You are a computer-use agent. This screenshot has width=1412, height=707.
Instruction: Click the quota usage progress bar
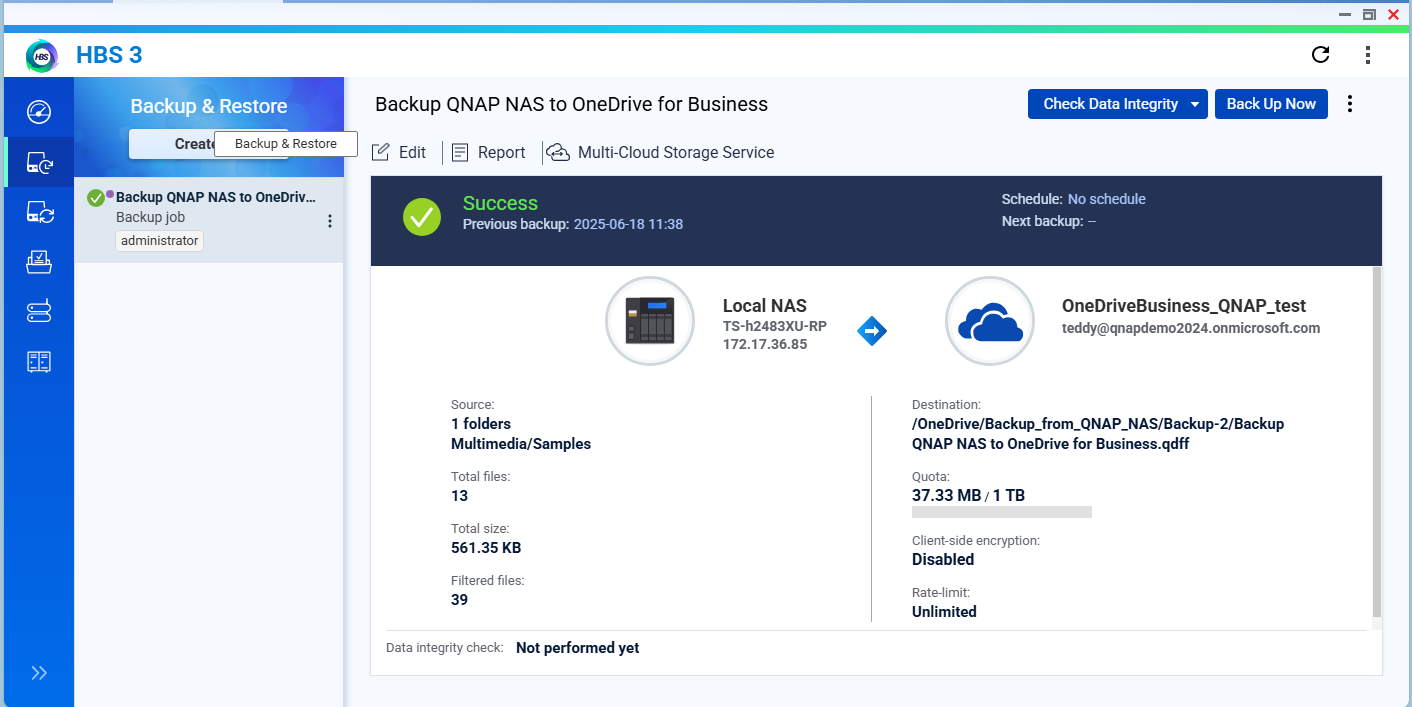1001,512
